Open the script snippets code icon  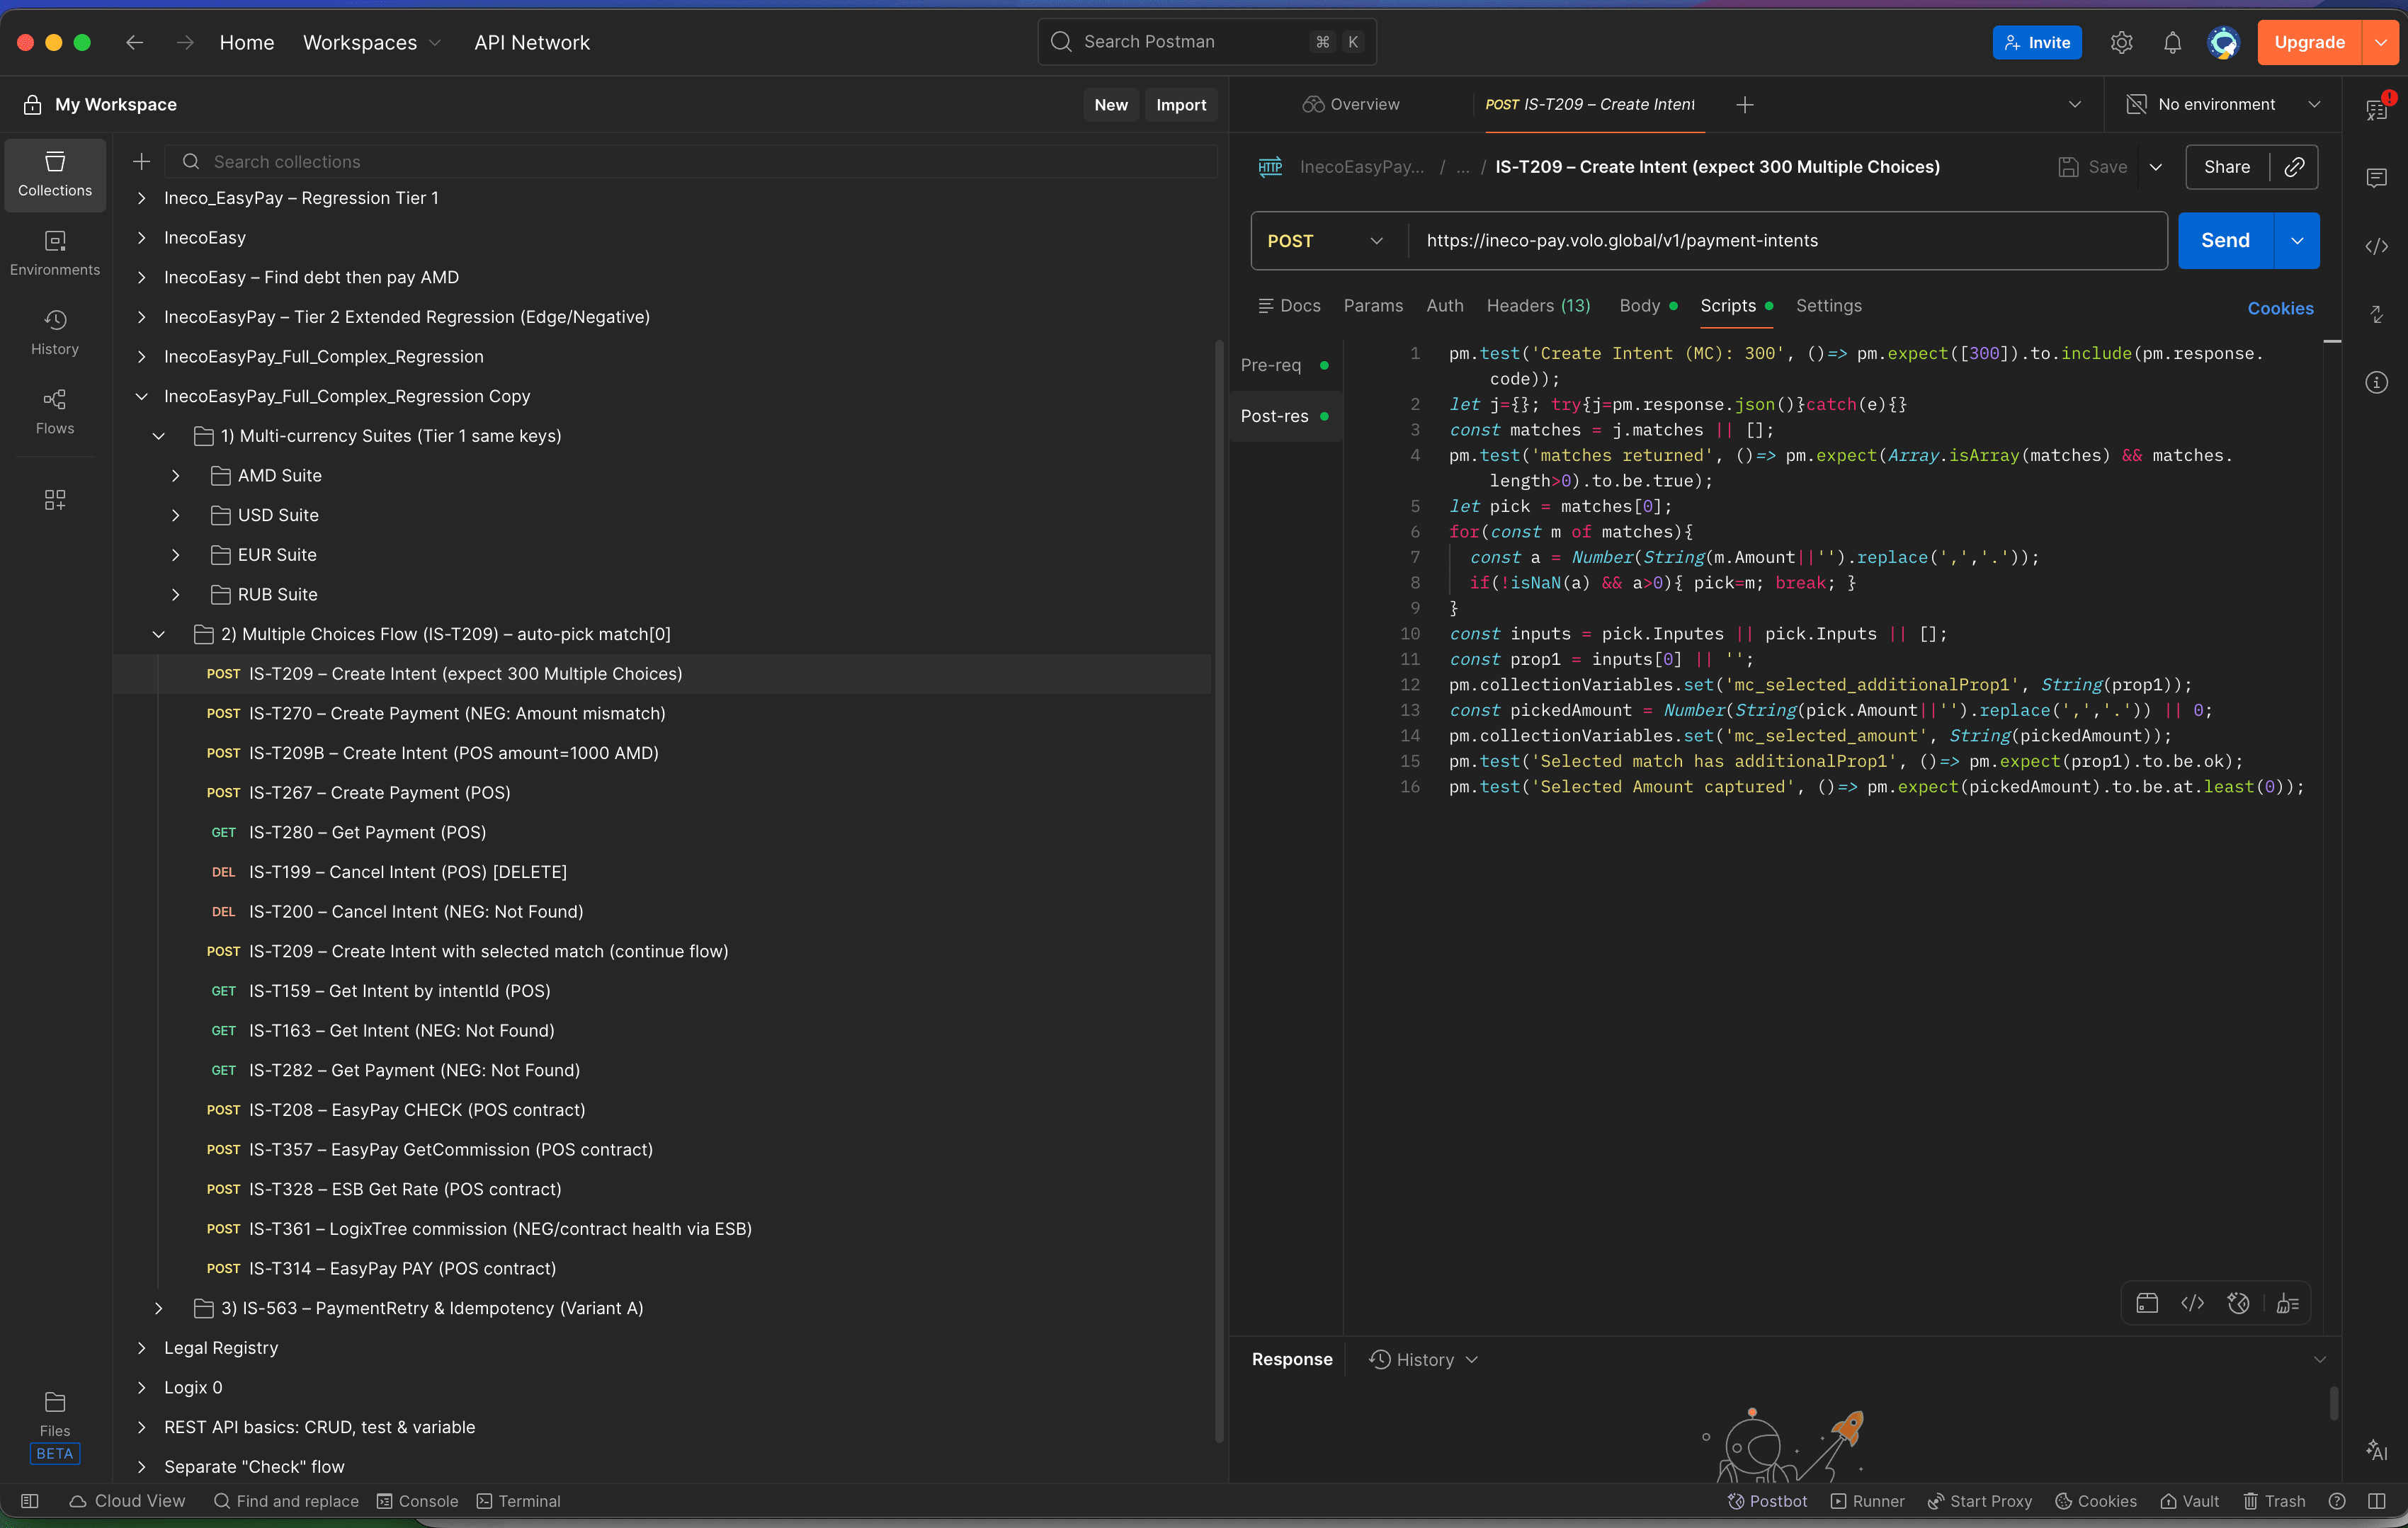pyautogui.click(x=2192, y=1302)
